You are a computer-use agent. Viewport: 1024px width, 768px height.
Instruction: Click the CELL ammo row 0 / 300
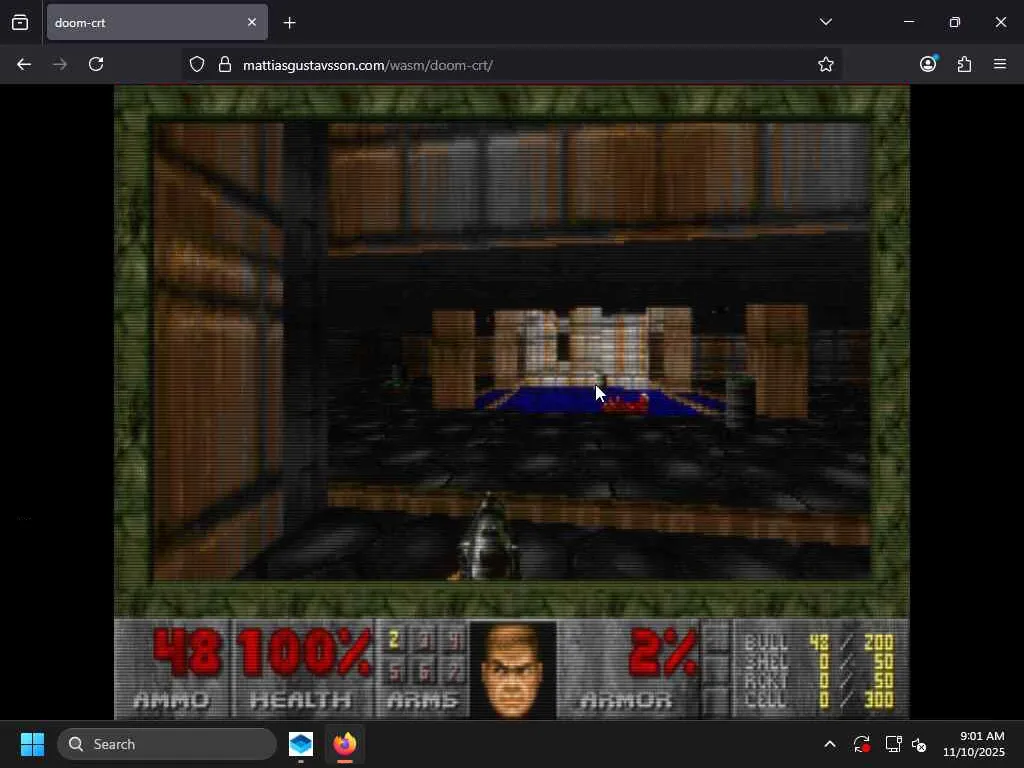click(819, 700)
